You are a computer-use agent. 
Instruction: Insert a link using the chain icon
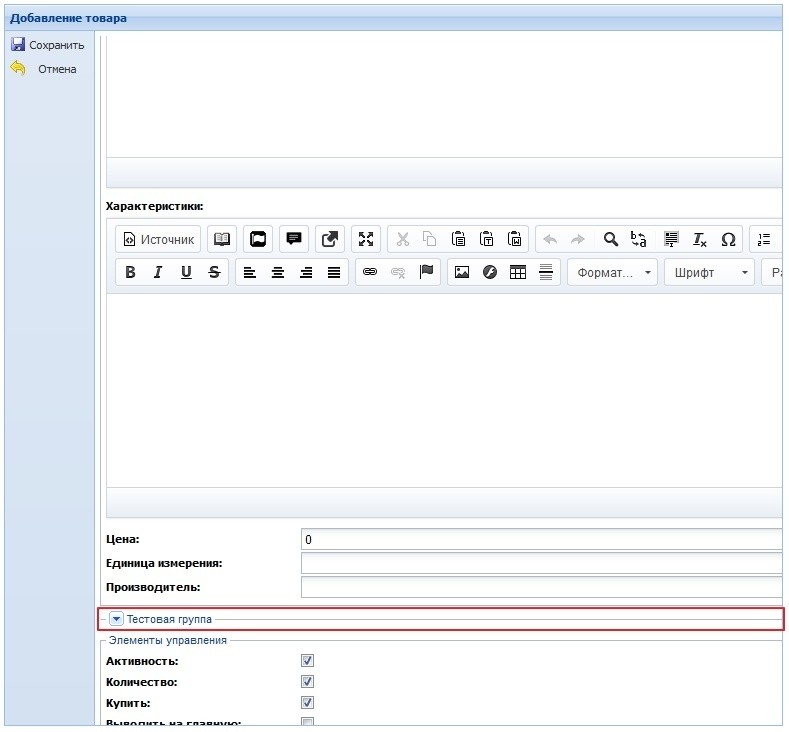coord(370,272)
